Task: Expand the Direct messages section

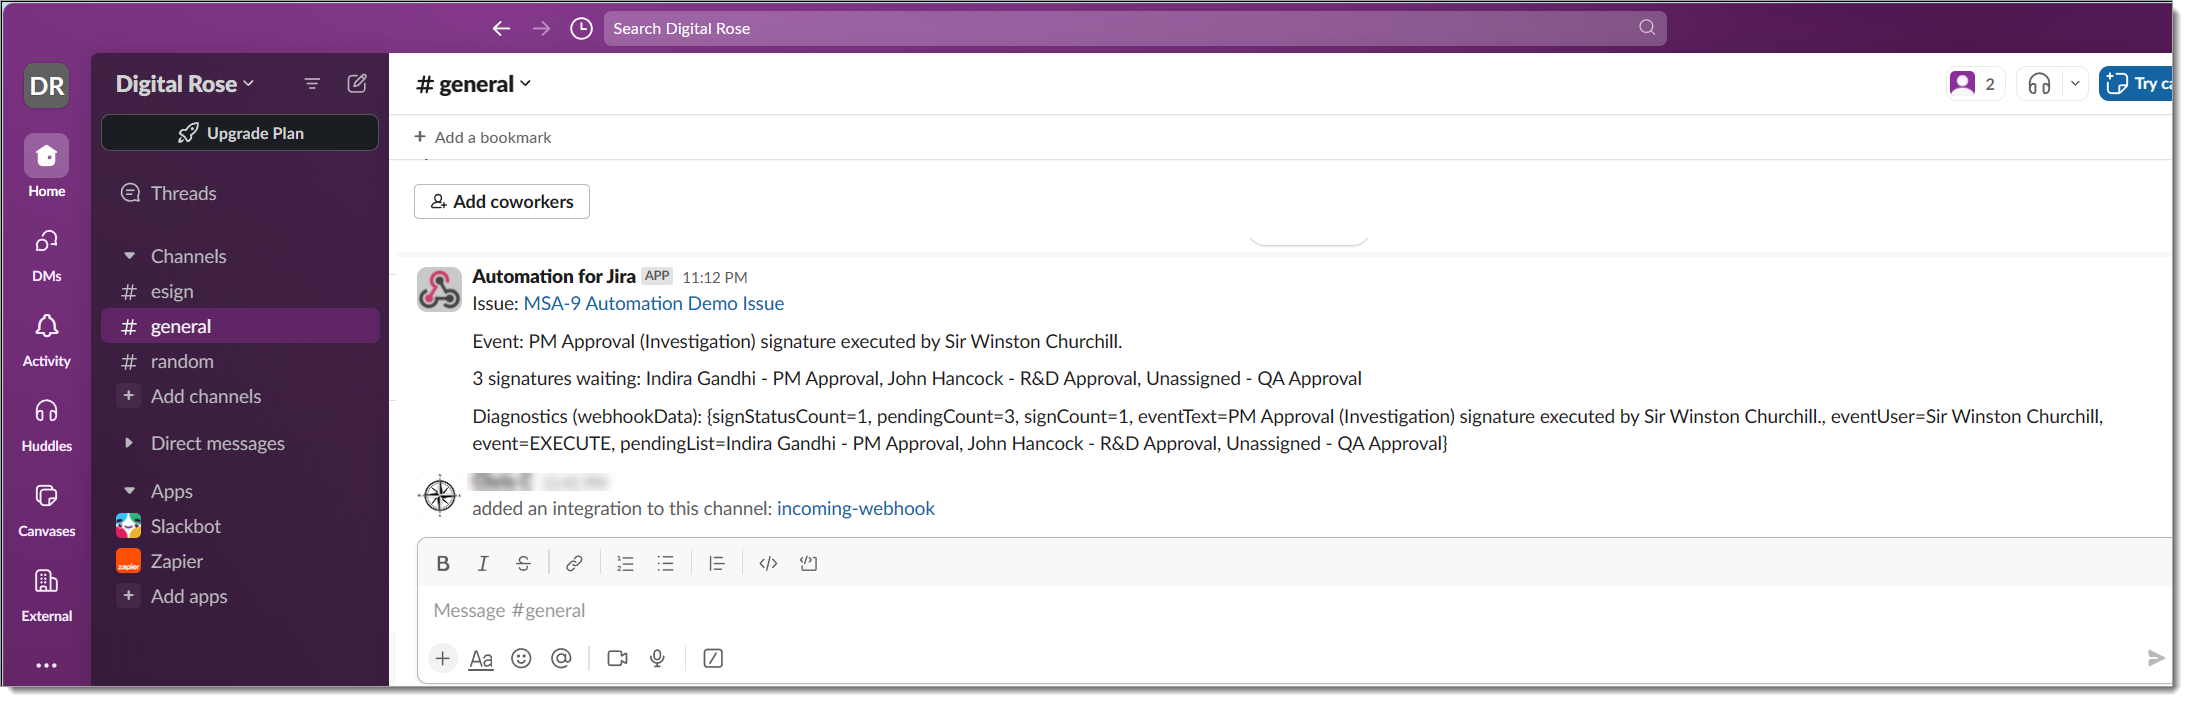Action: (x=129, y=443)
